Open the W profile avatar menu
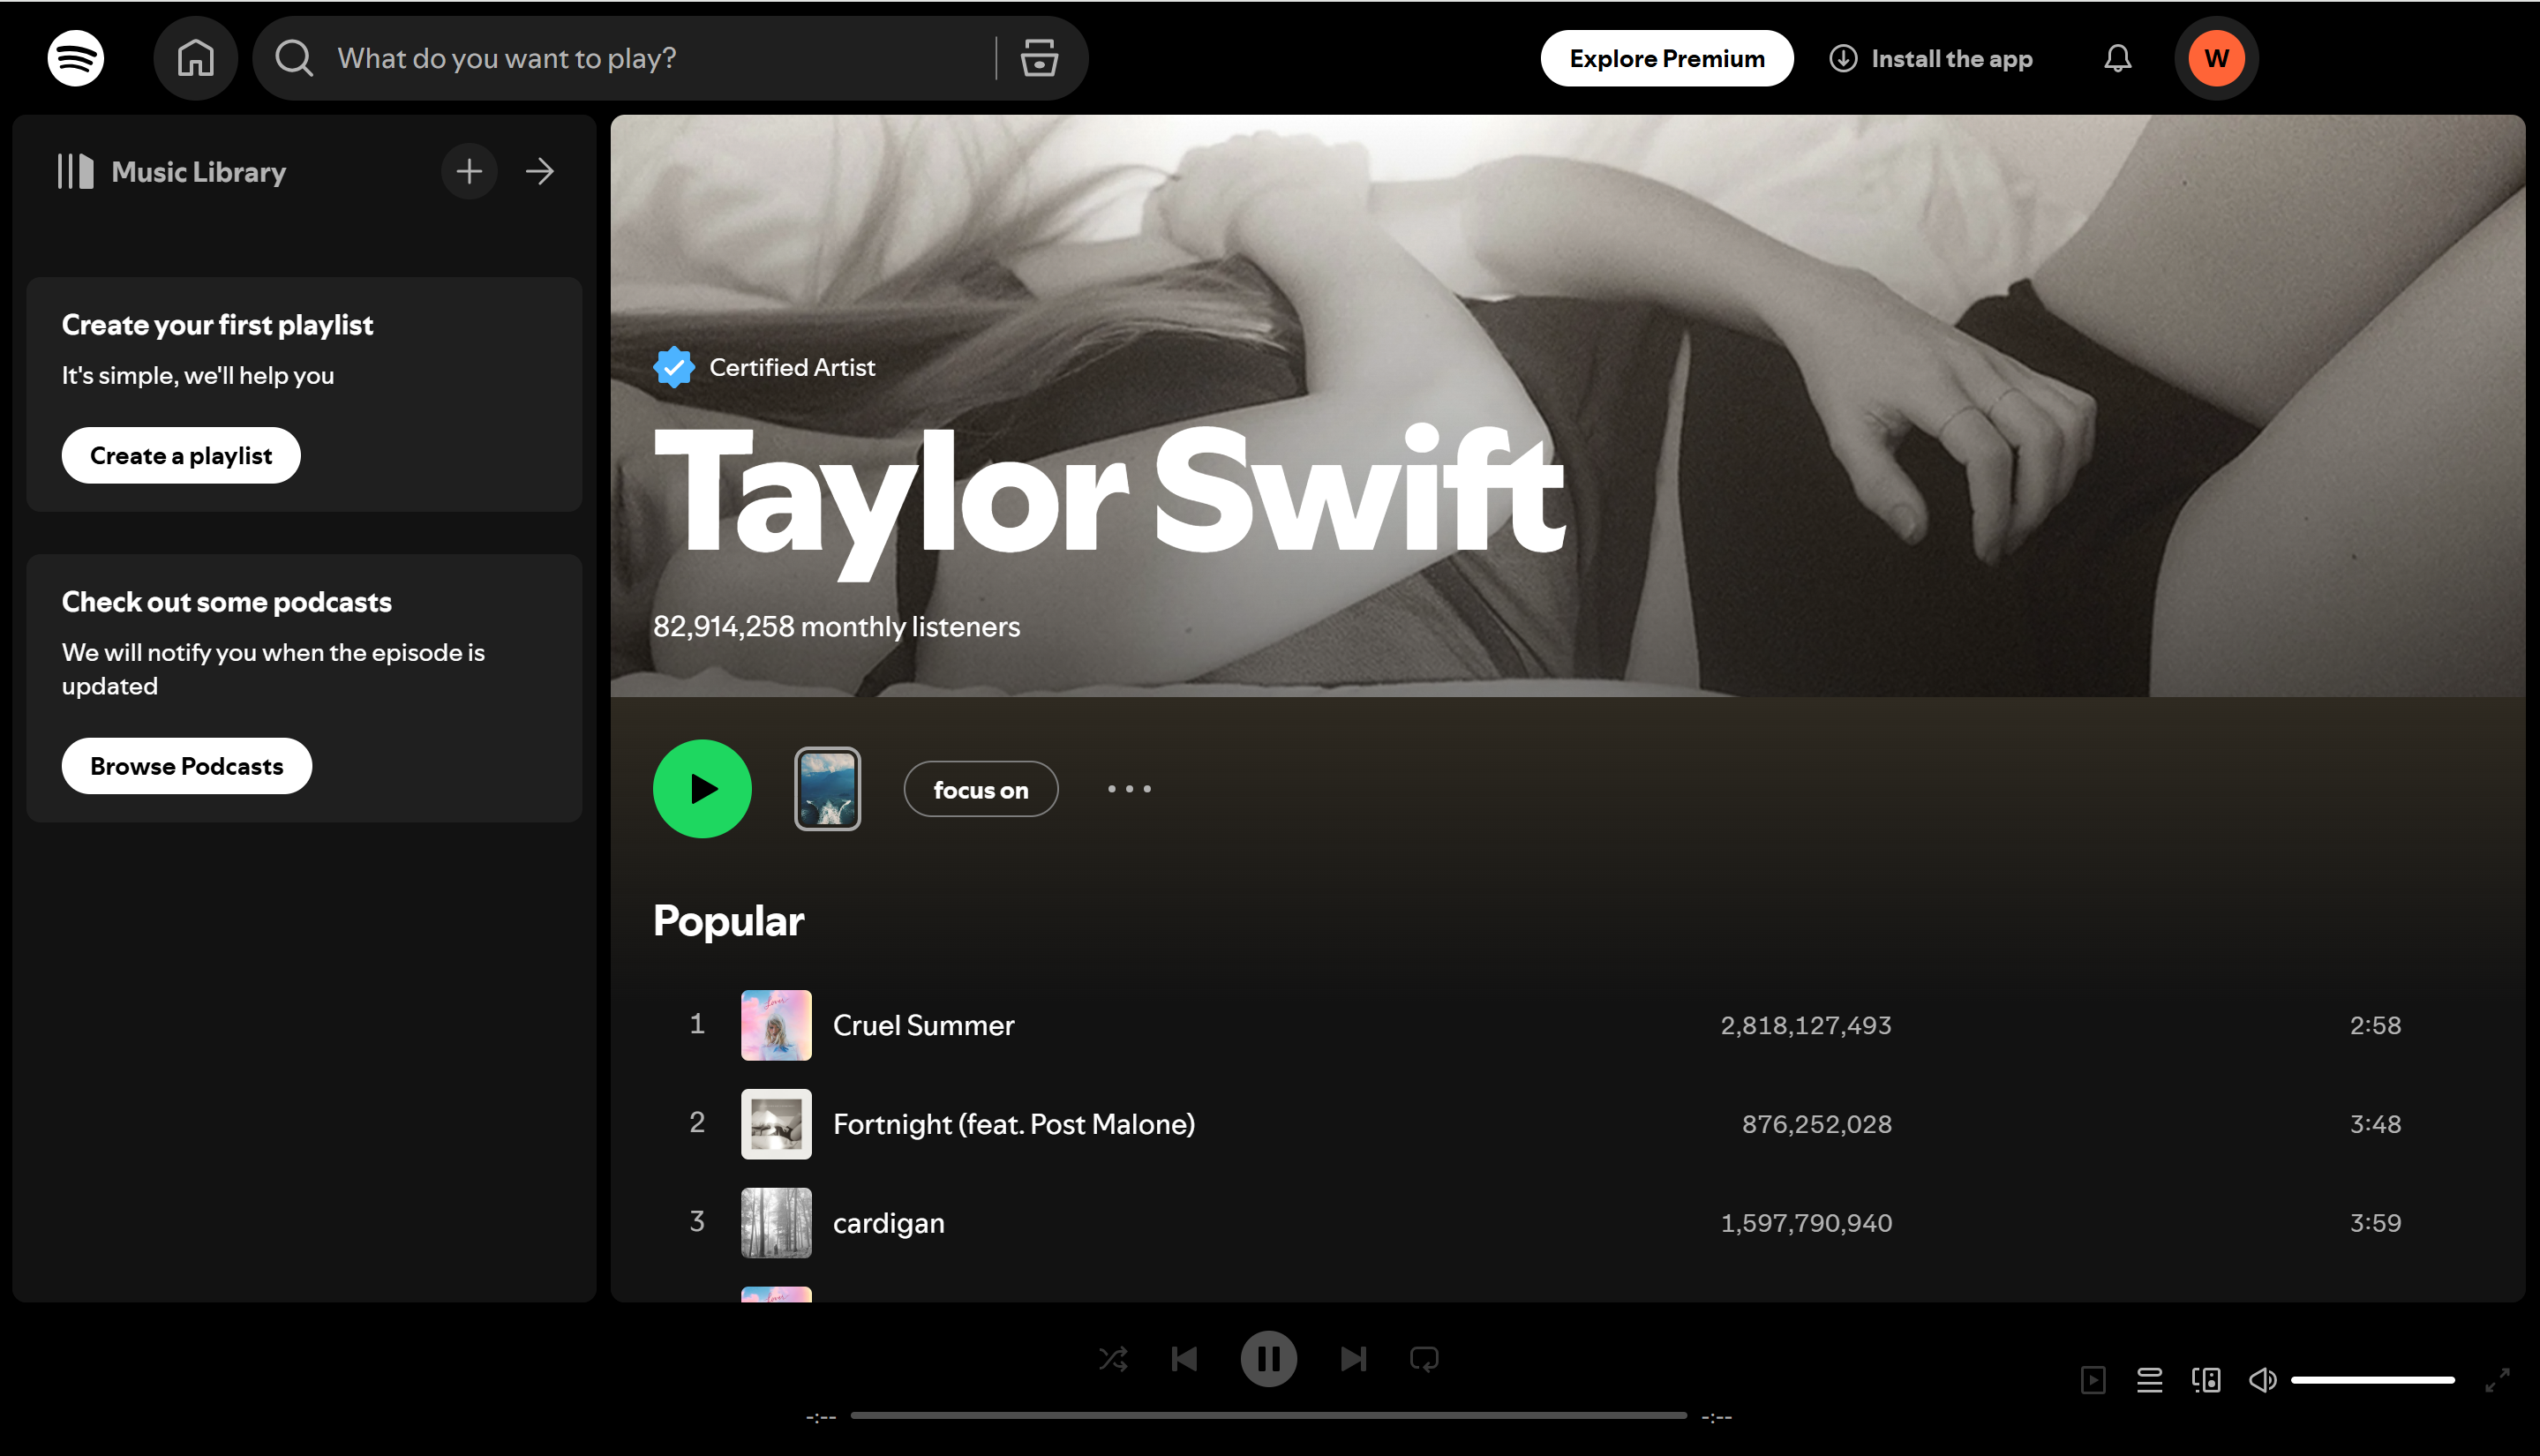The width and height of the screenshot is (2540, 1456). (2216, 58)
